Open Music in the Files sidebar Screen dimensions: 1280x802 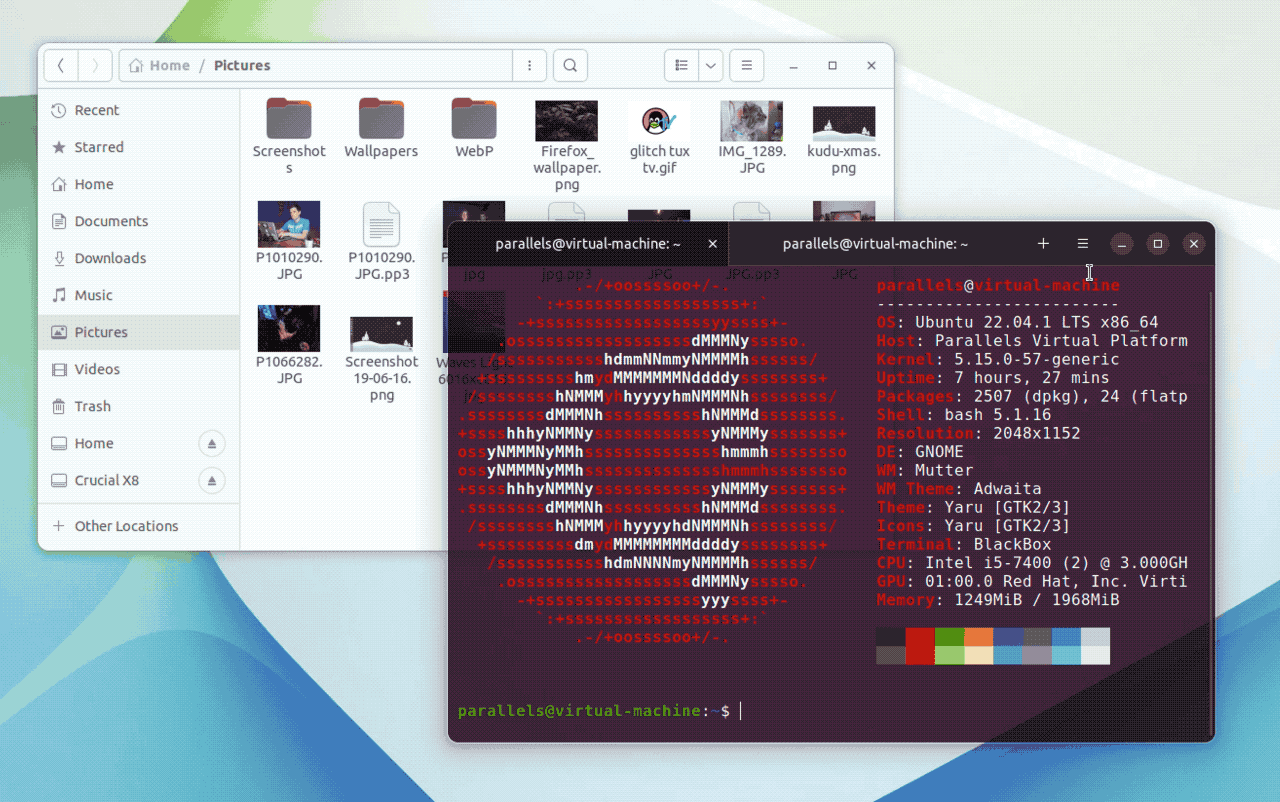coord(139,295)
